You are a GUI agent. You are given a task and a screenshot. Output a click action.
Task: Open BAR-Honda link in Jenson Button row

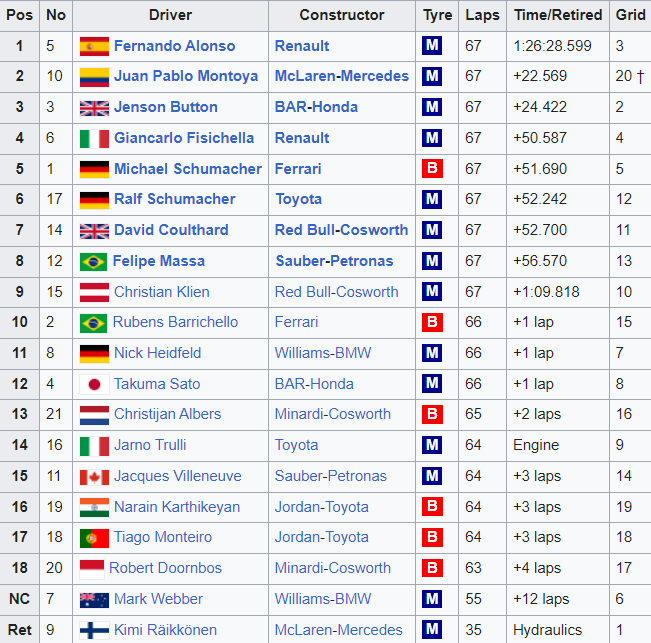316,107
